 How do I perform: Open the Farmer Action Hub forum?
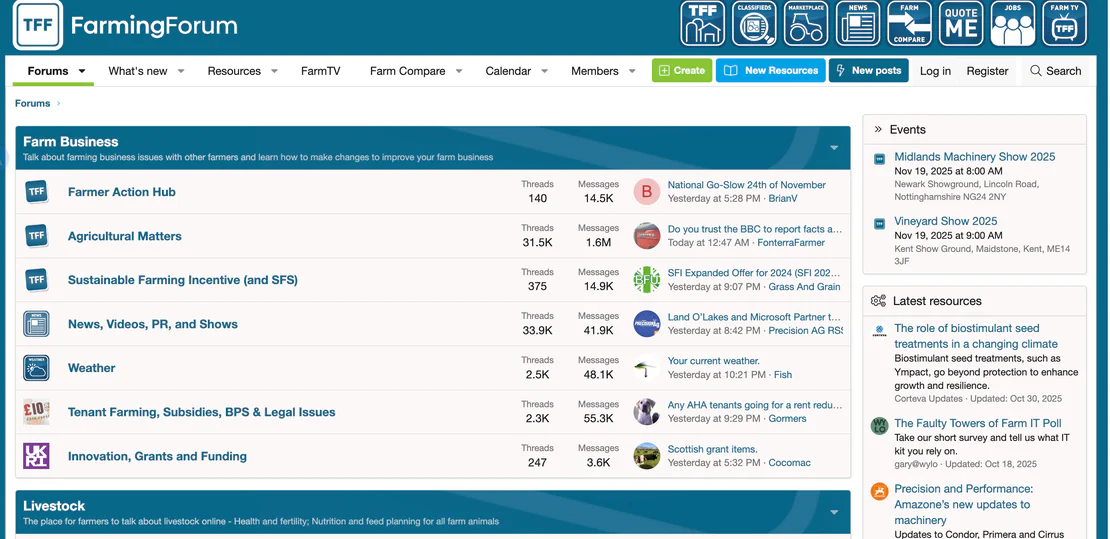122,192
